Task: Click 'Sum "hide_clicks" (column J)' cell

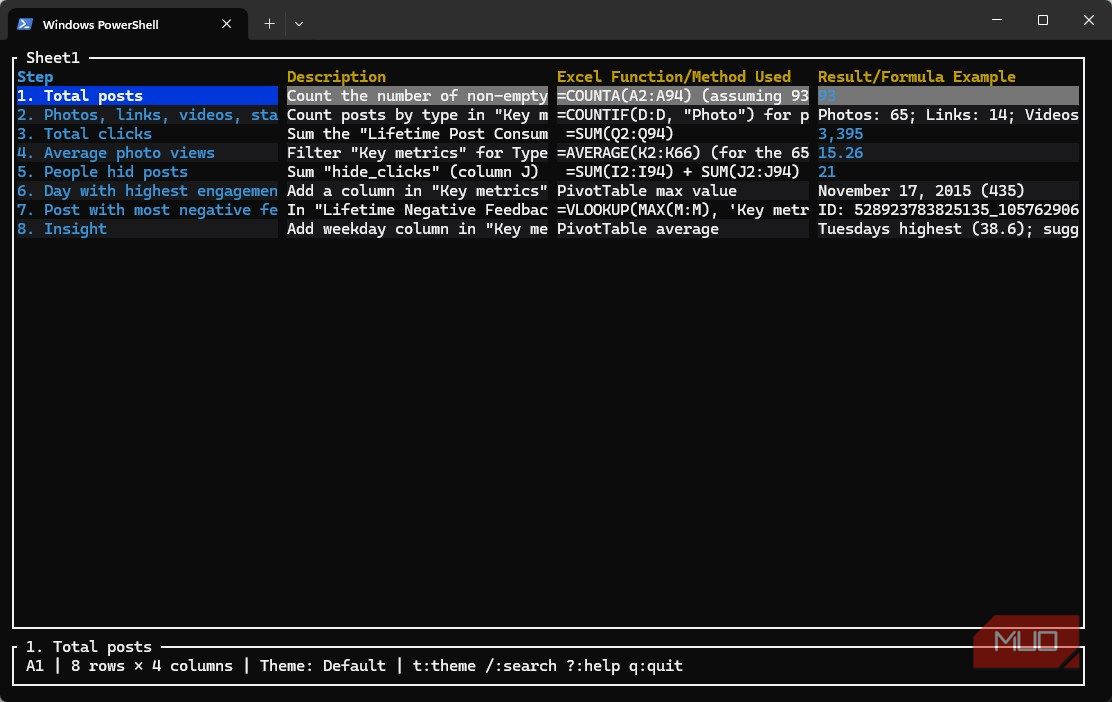Action: point(417,172)
